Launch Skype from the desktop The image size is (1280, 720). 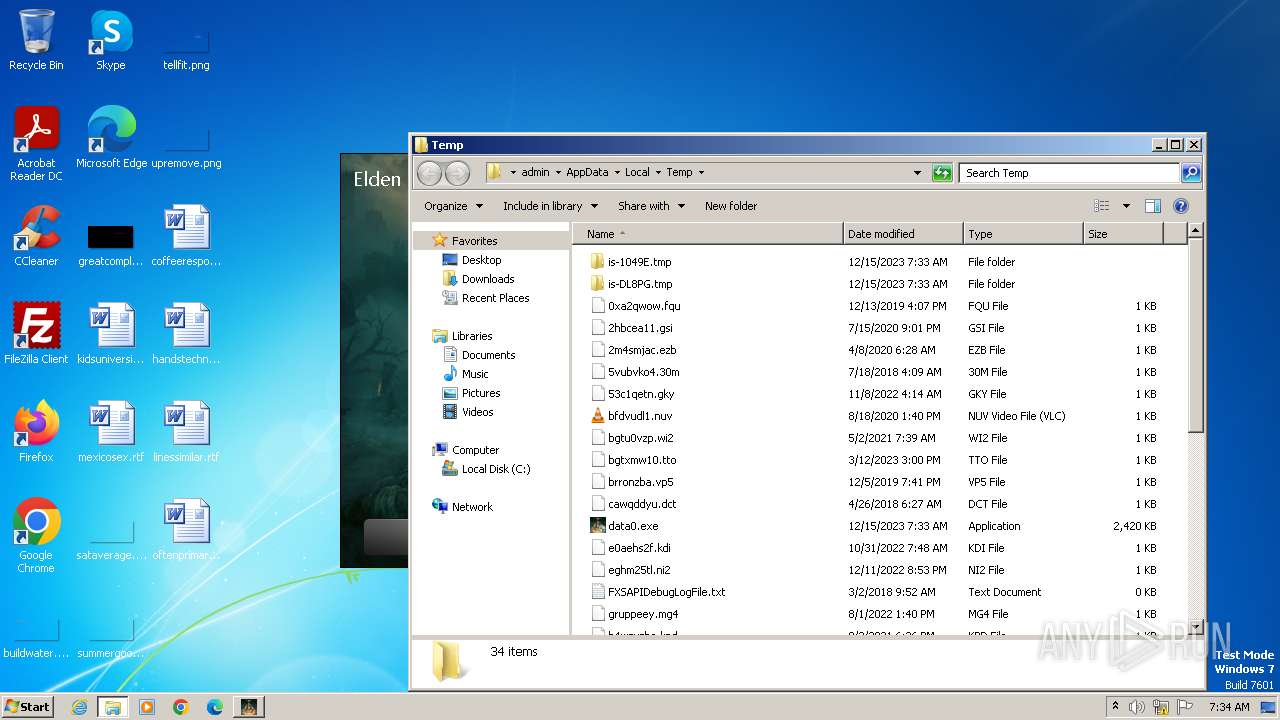point(110,40)
